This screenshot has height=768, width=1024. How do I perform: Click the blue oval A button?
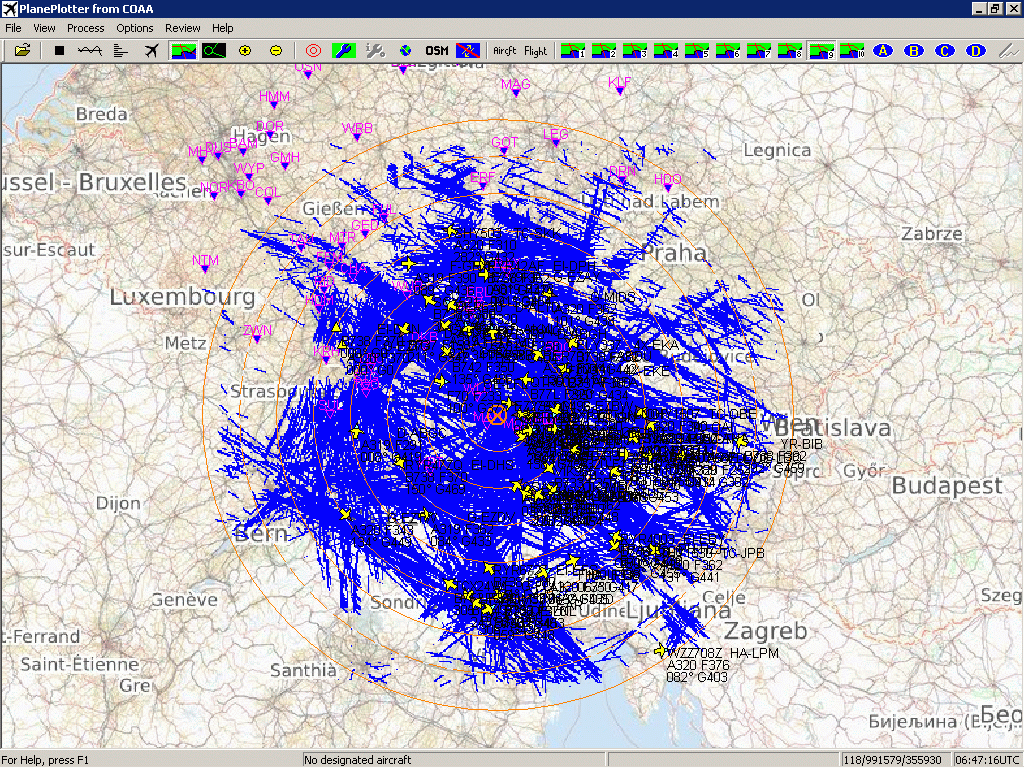[883, 50]
